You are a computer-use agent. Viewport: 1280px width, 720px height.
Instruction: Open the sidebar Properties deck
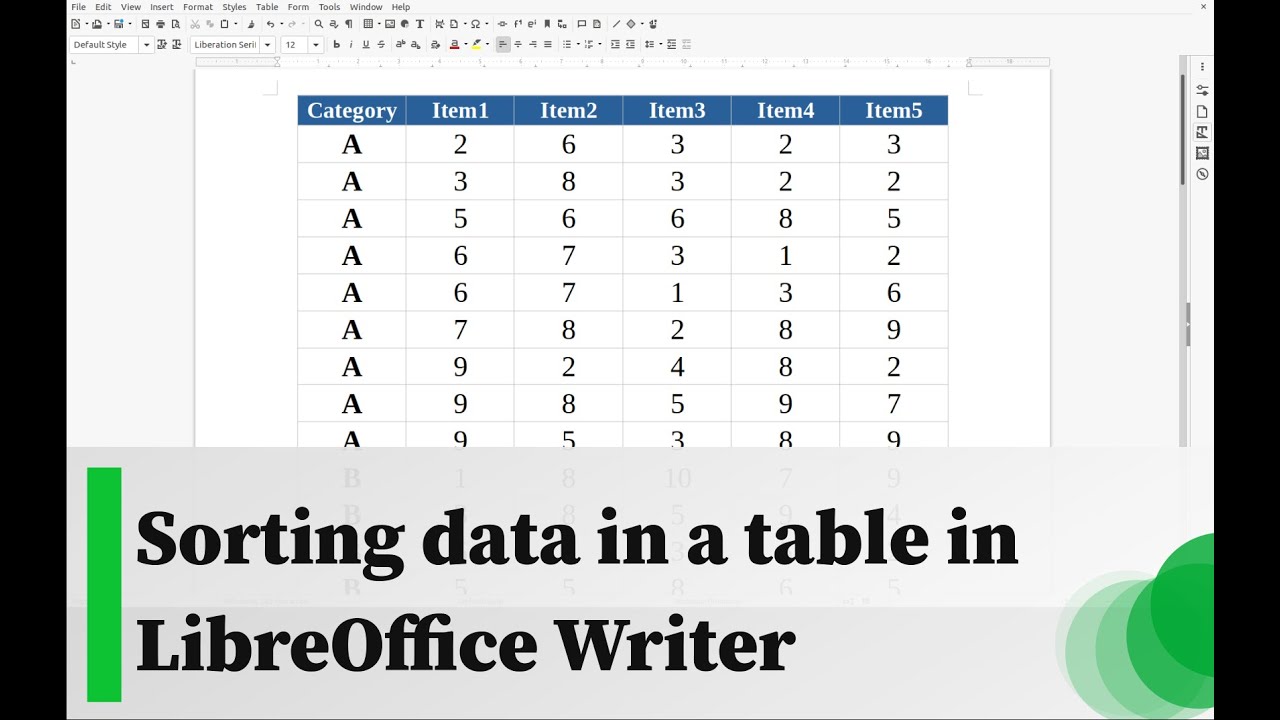pyautogui.click(x=1202, y=90)
